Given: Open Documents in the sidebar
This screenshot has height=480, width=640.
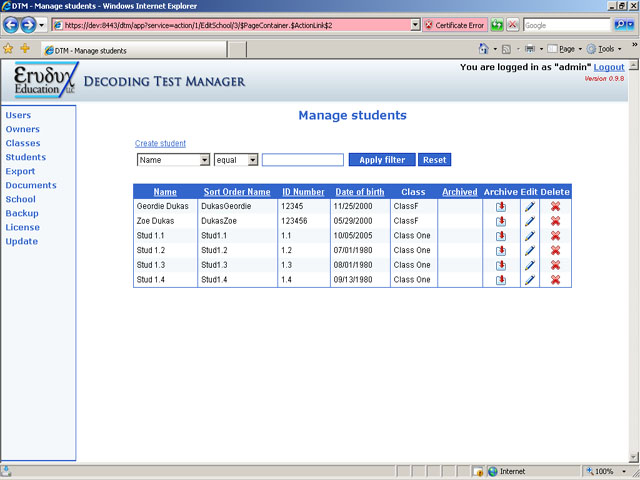Looking at the screenshot, I should click(31, 185).
